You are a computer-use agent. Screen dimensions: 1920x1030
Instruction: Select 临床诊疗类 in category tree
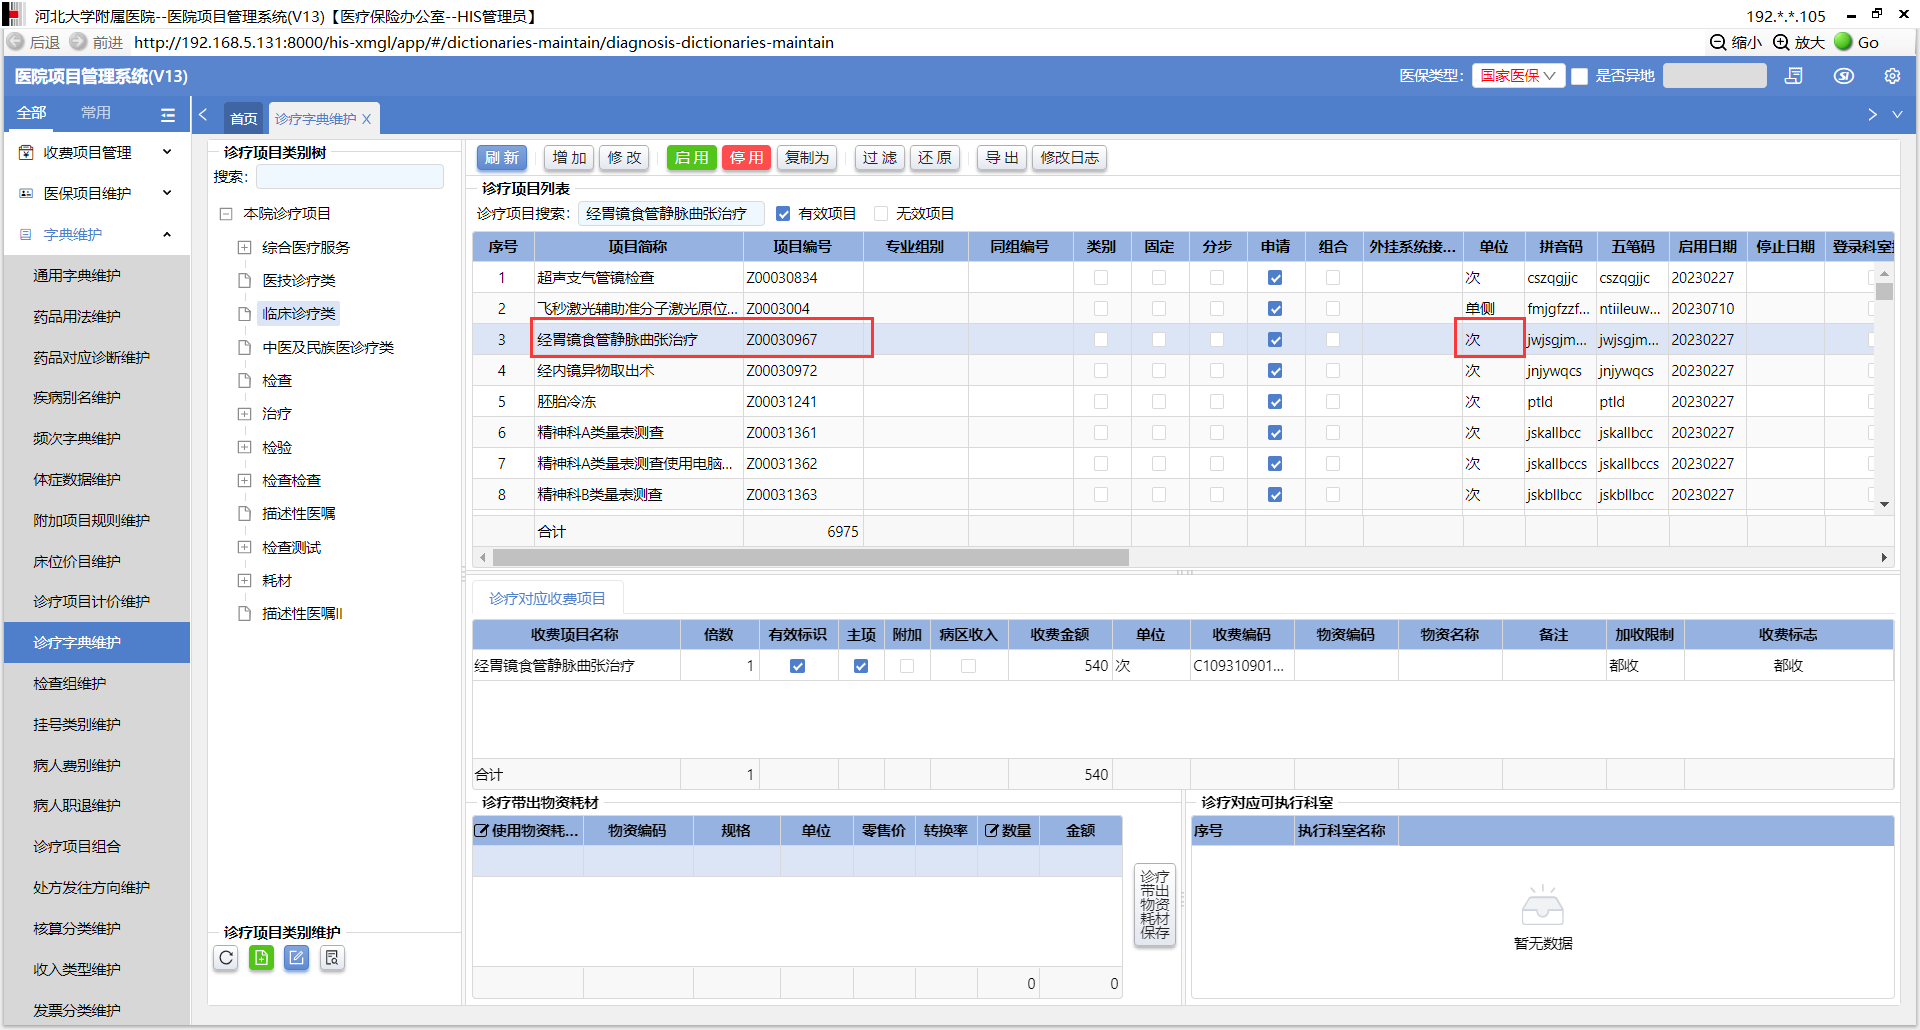click(299, 314)
